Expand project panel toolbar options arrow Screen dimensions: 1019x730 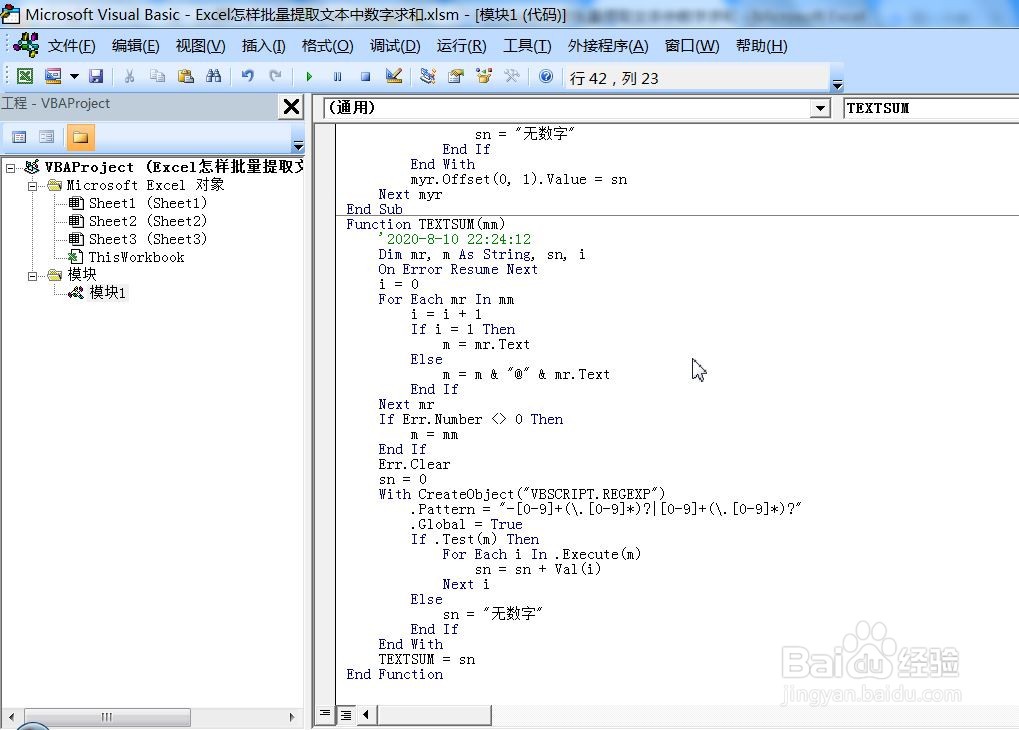click(298, 145)
